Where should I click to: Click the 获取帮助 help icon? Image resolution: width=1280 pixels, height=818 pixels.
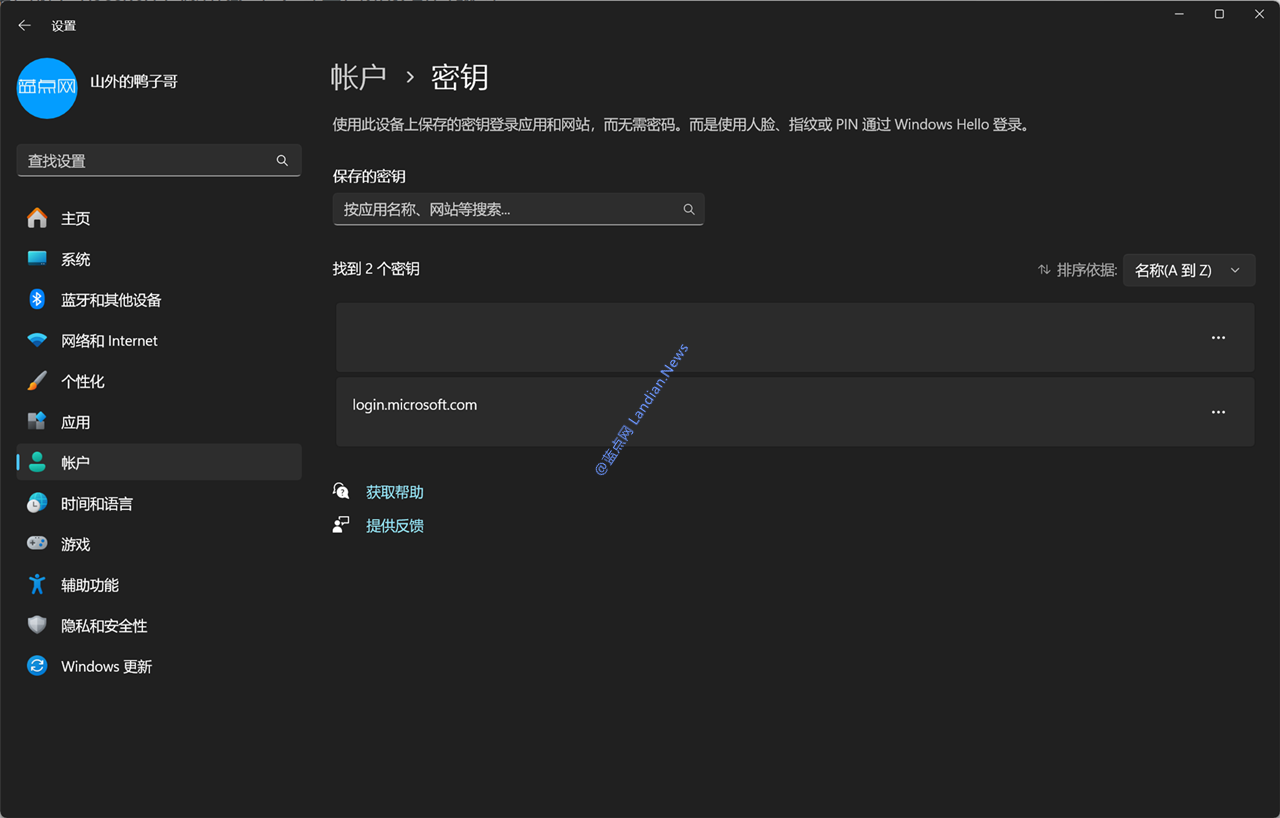[x=342, y=491]
